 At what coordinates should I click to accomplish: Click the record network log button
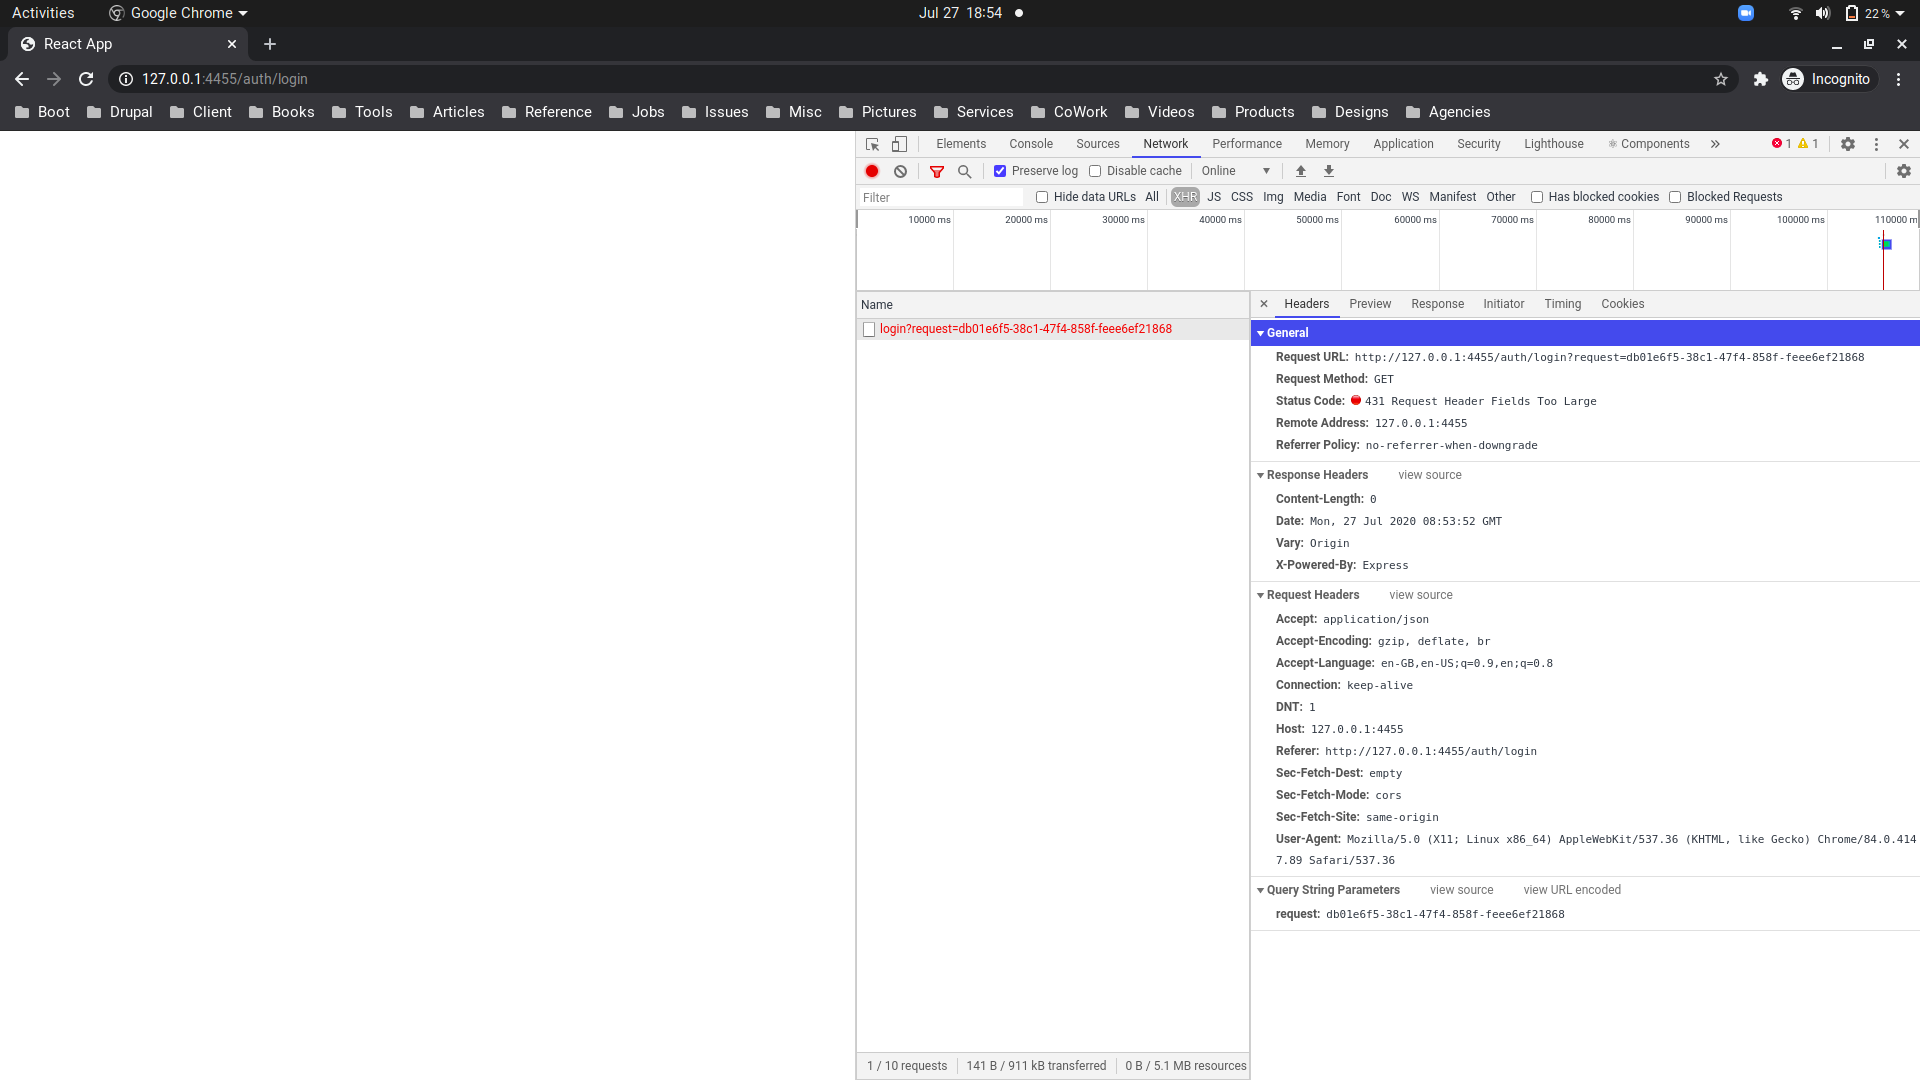point(871,171)
